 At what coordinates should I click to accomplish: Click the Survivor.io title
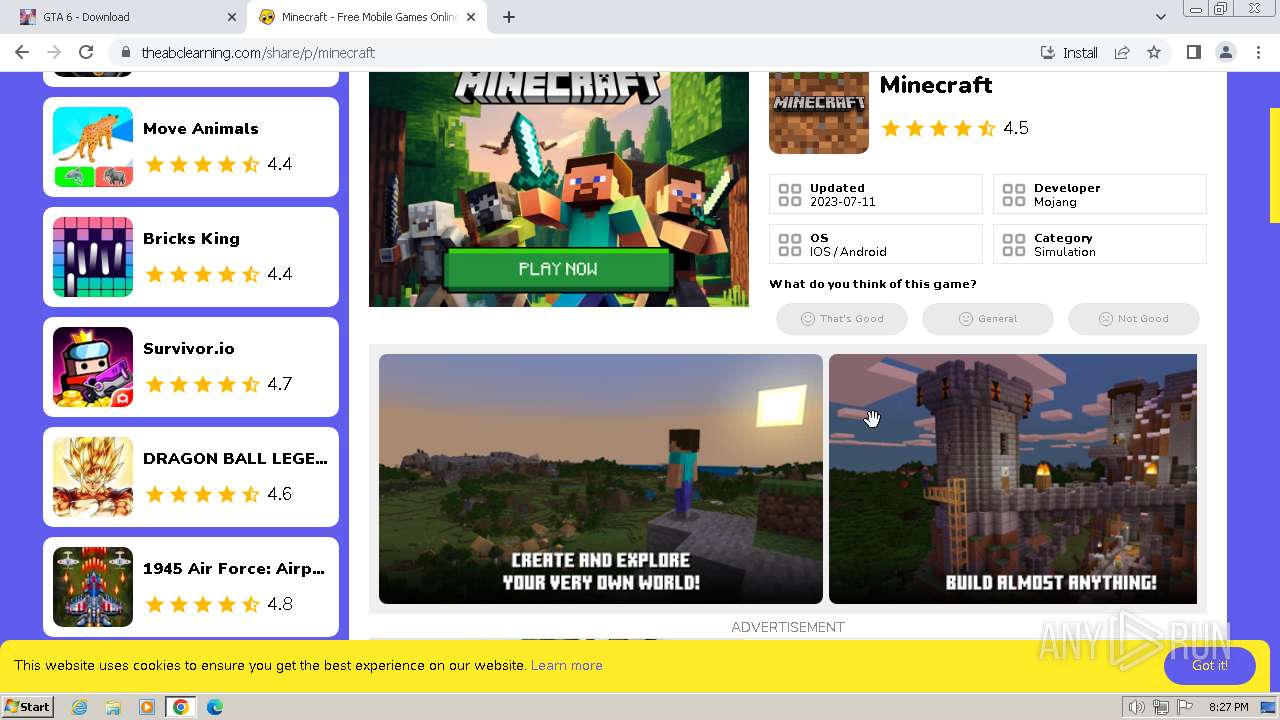[x=188, y=348]
